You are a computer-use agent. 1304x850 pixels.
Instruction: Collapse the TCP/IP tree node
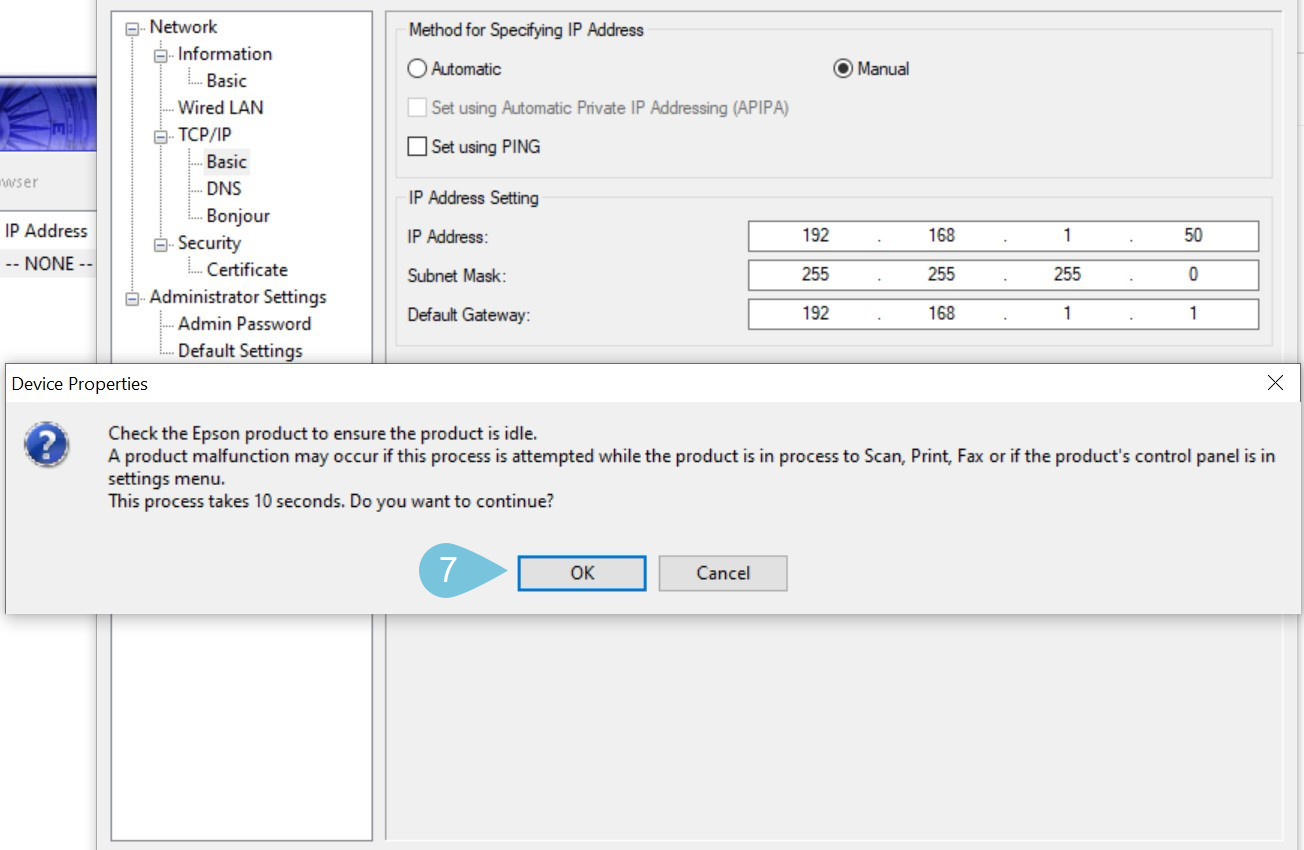160,137
